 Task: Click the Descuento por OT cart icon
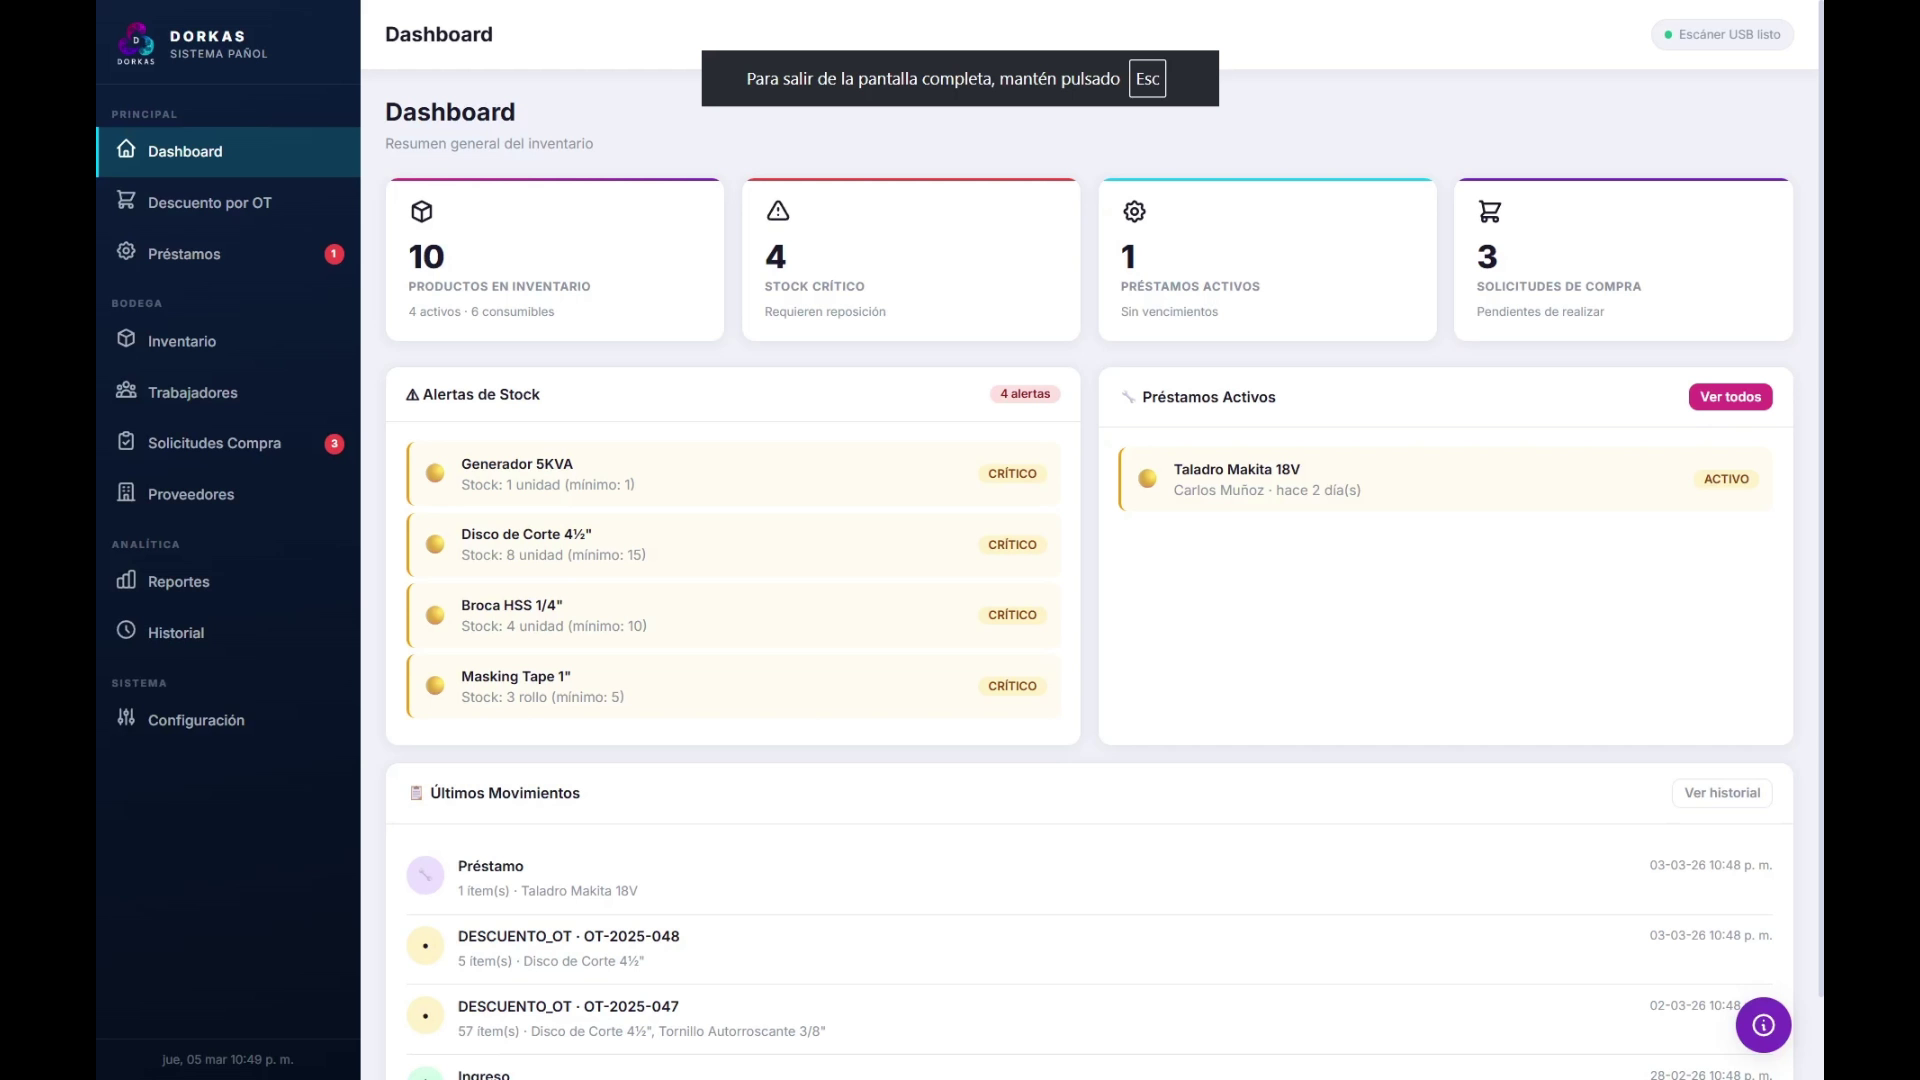(x=126, y=201)
